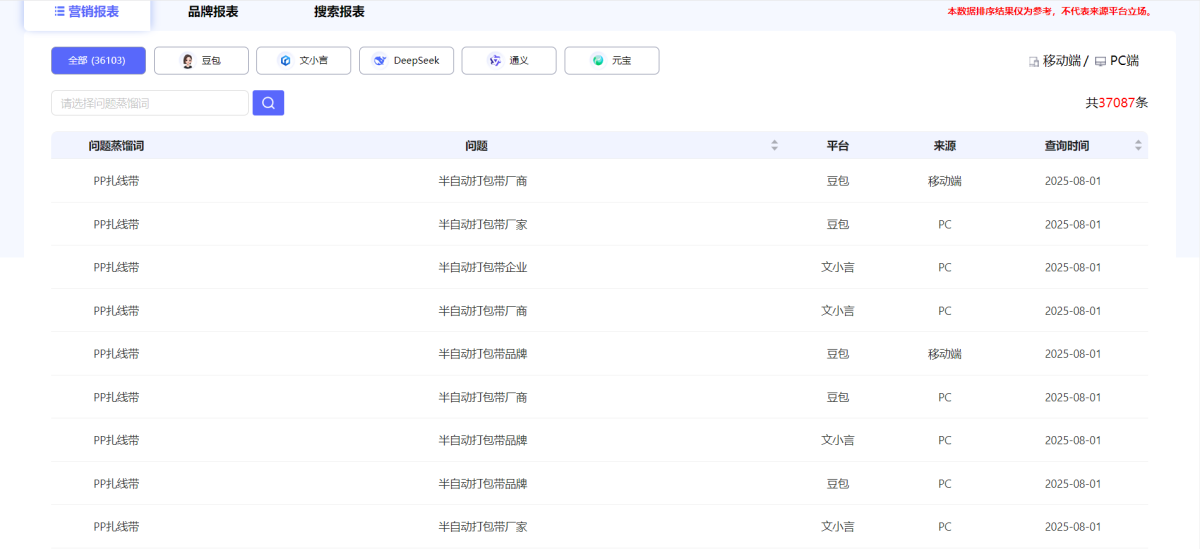Click the red 37087 total count
This screenshot has width=1200, height=549.
(x=1116, y=103)
